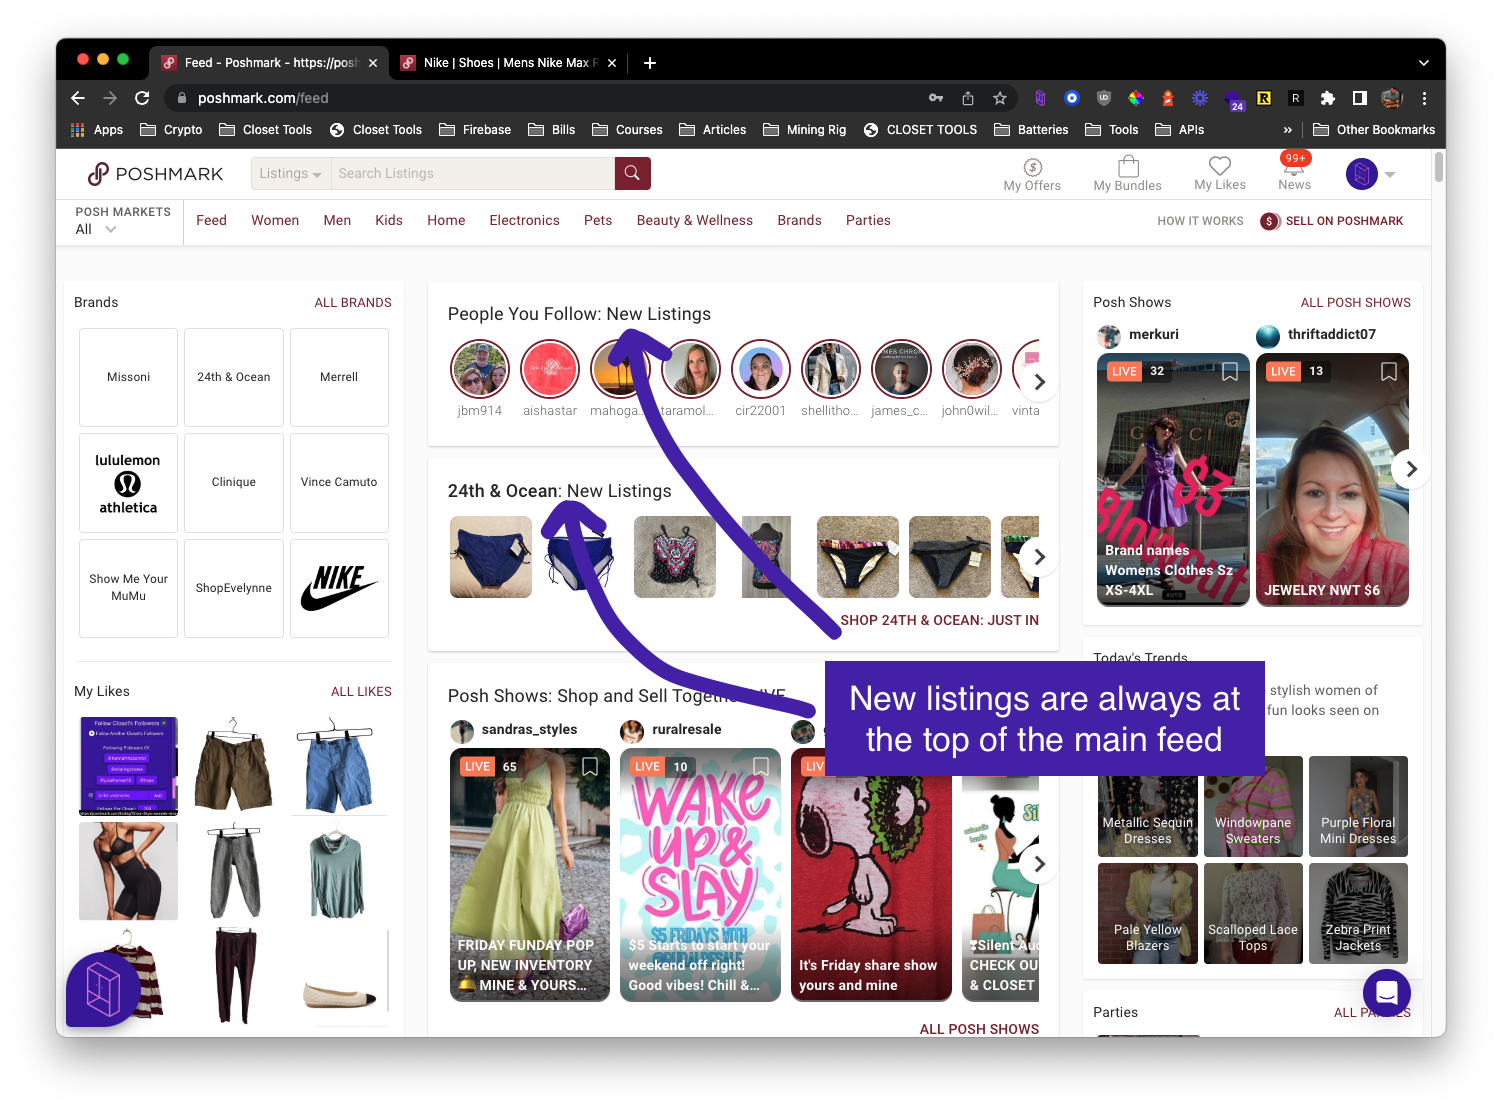
Task: Click the side panel icon in toolbar
Action: (1359, 98)
